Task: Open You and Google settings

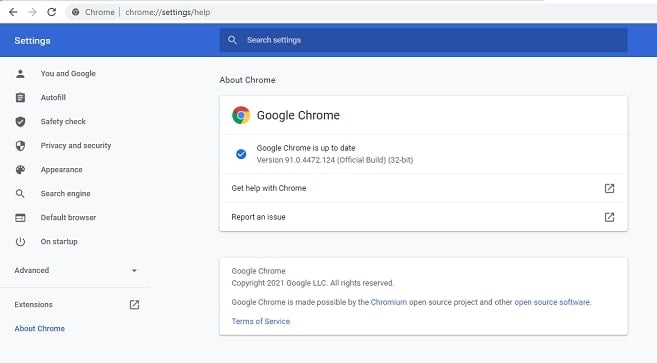Action: pos(68,73)
